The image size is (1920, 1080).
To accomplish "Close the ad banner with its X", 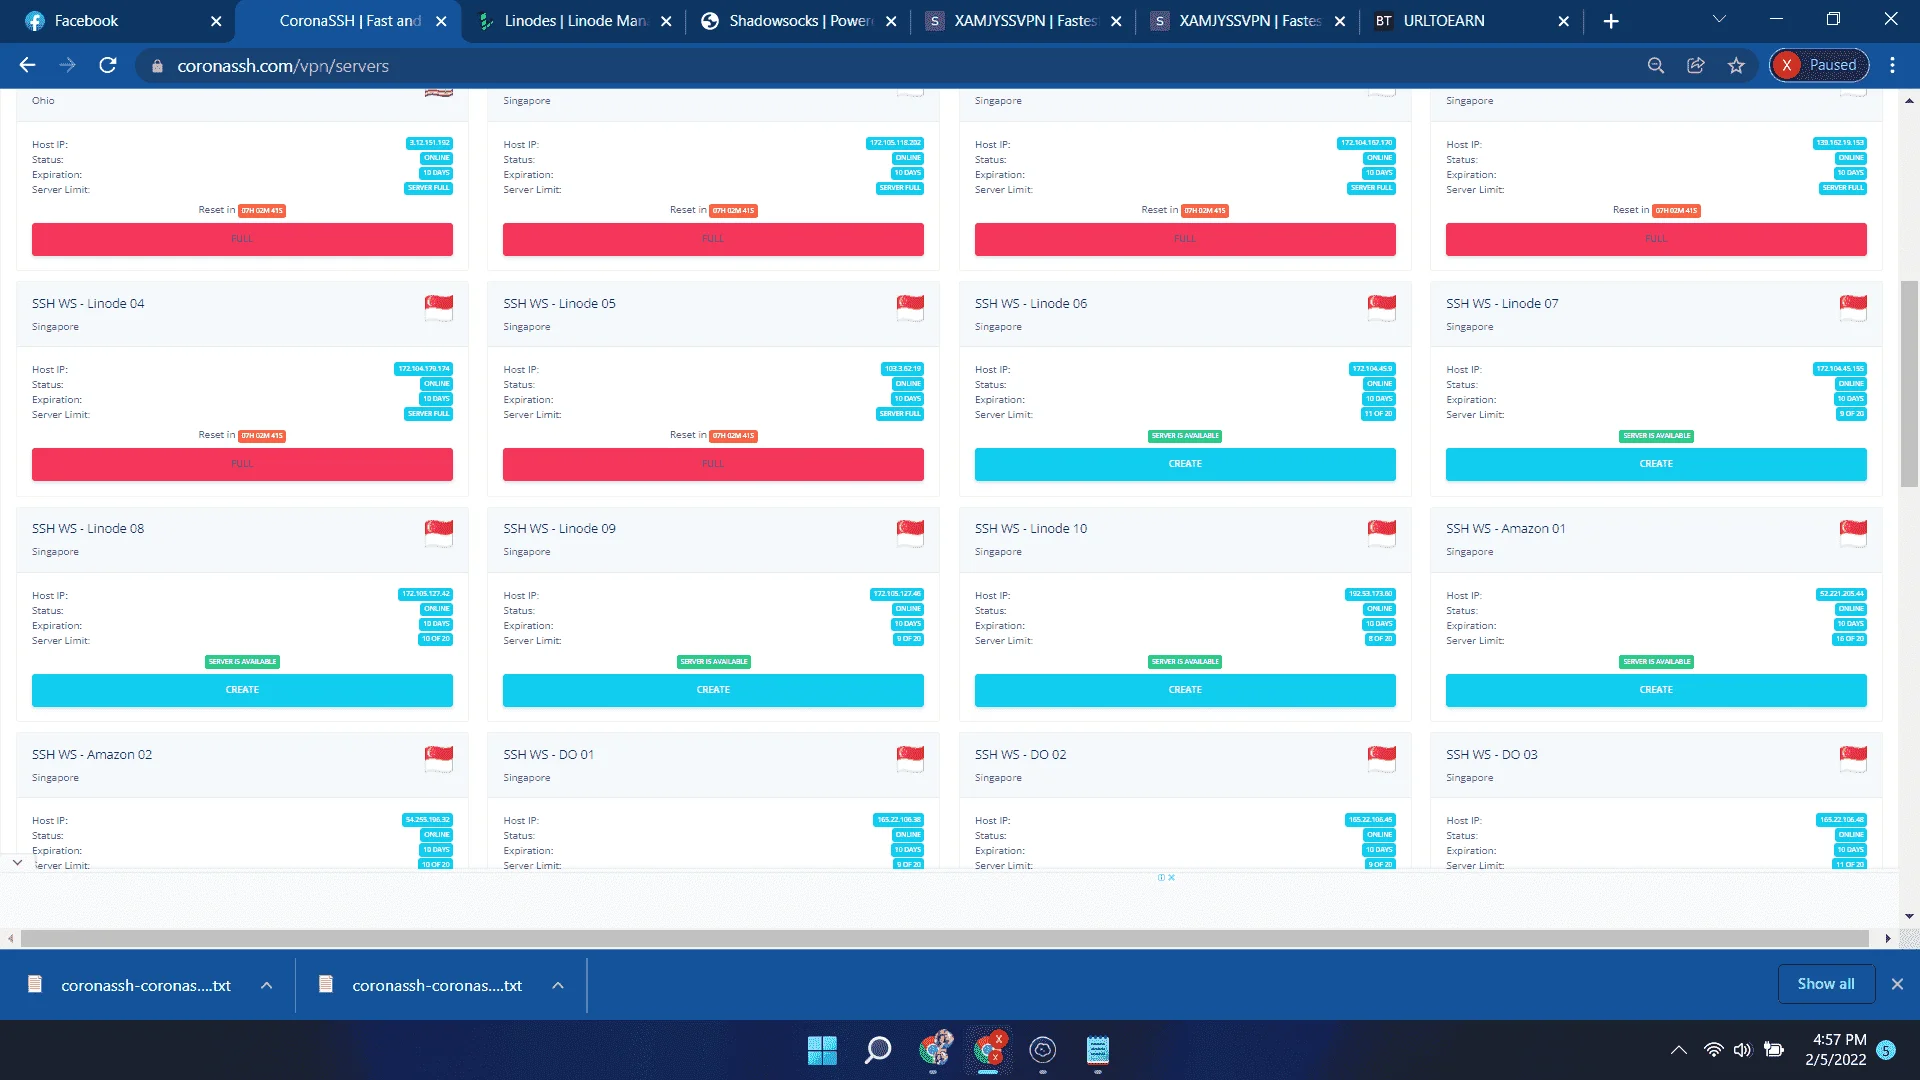I will pyautogui.click(x=1171, y=878).
